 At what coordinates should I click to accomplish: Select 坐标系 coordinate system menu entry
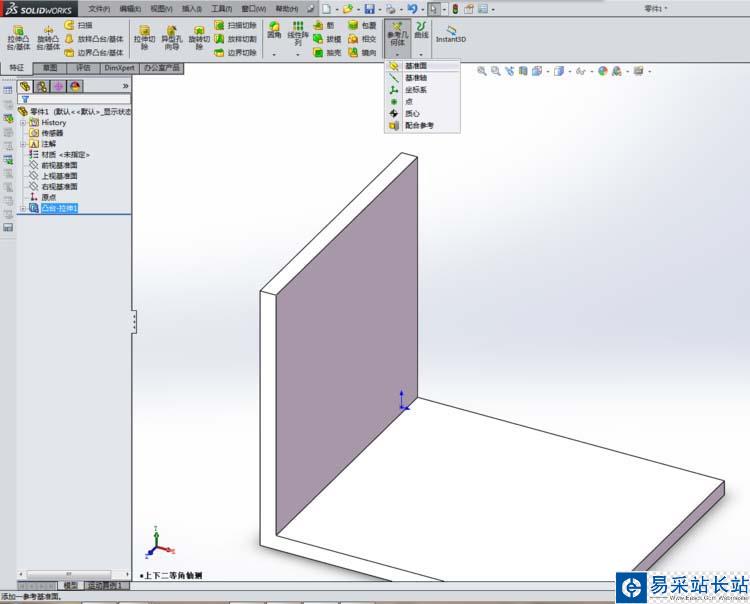(422, 89)
